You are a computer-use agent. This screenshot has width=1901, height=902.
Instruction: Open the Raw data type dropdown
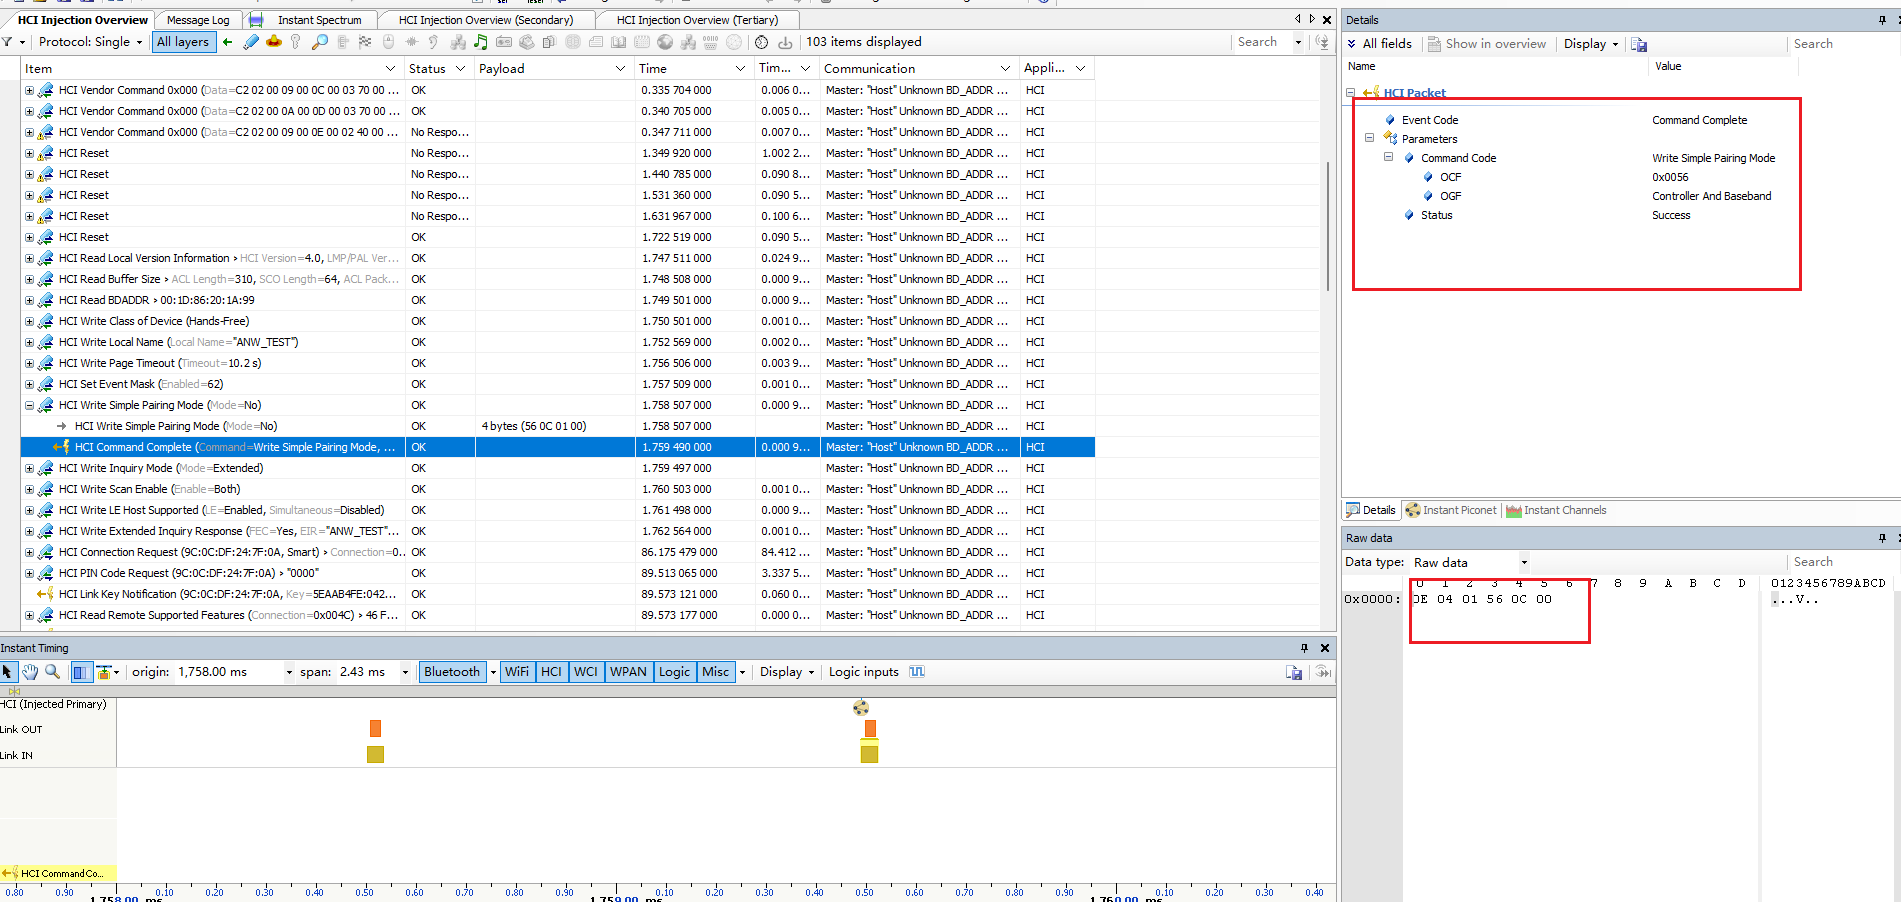click(1524, 562)
